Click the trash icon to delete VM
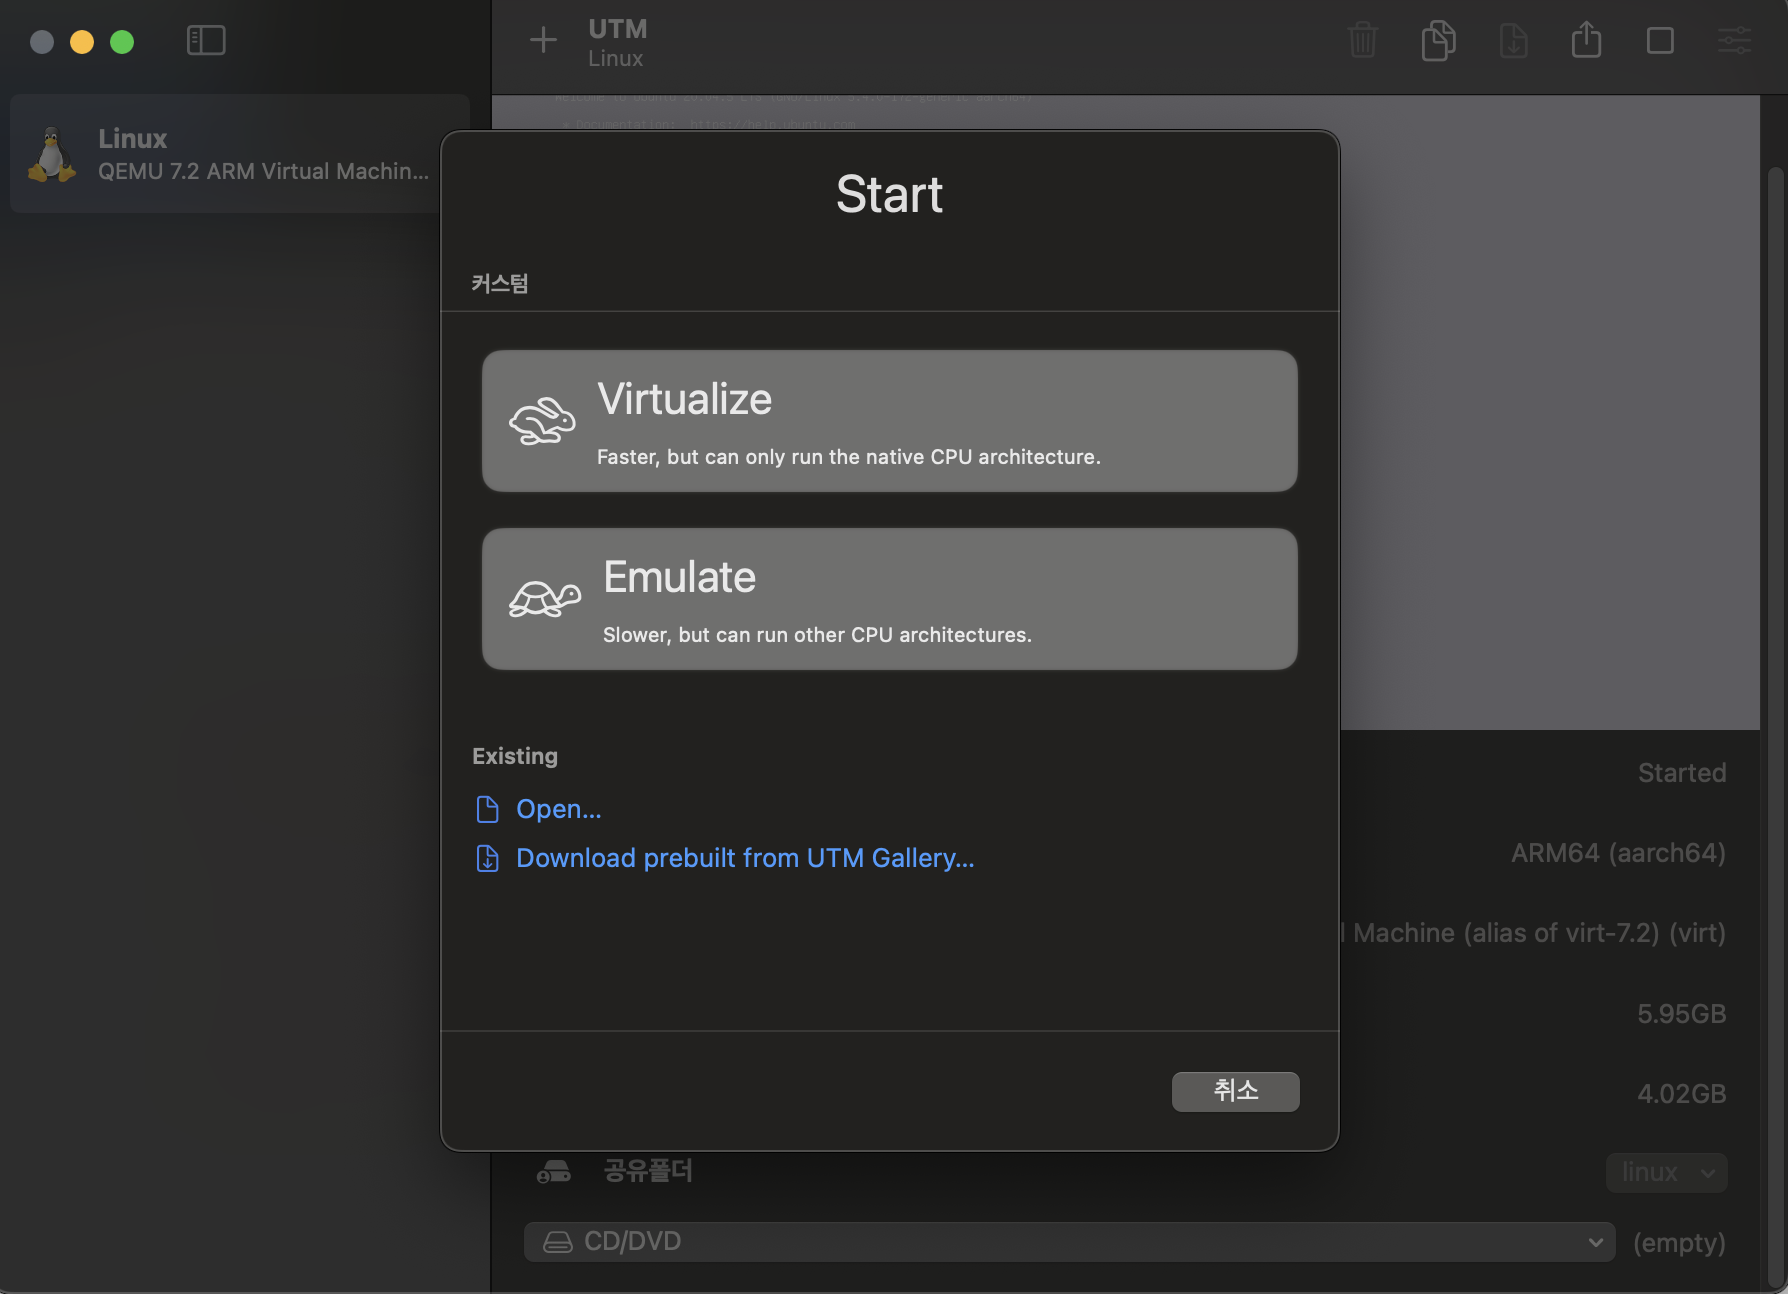 pyautogui.click(x=1363, y=41)
